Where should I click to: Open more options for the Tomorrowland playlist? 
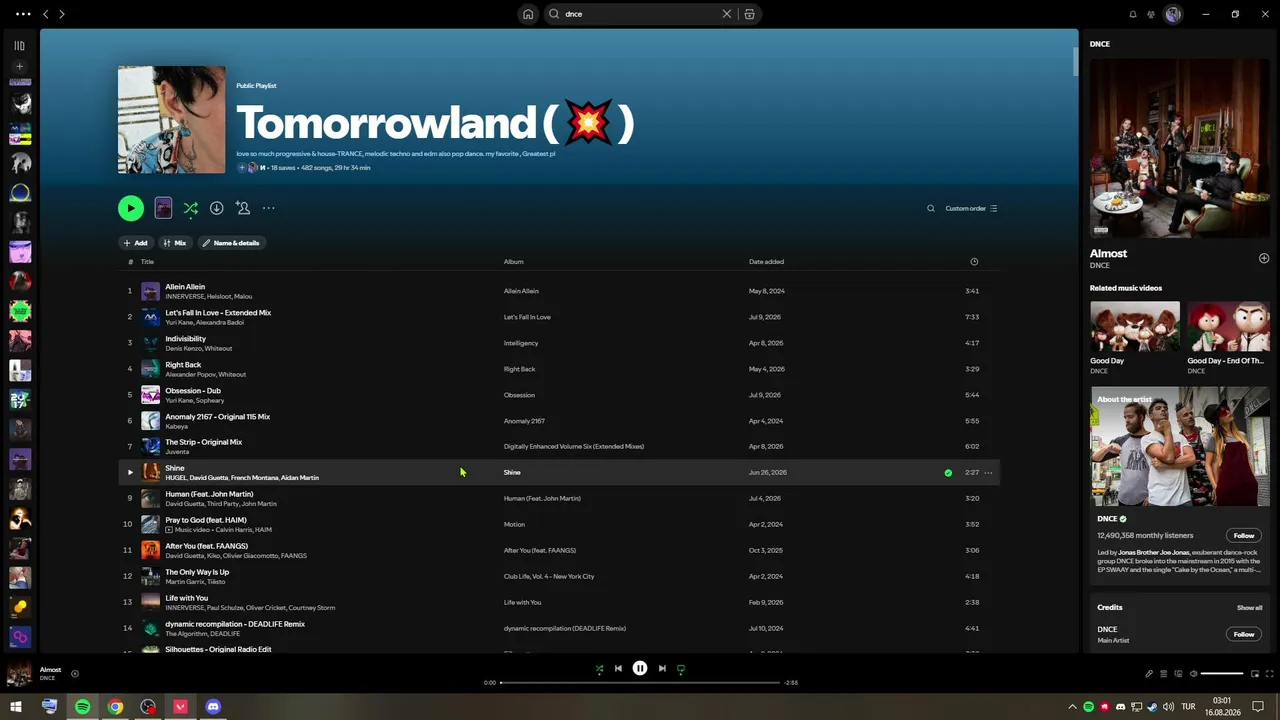pos(268,208)
